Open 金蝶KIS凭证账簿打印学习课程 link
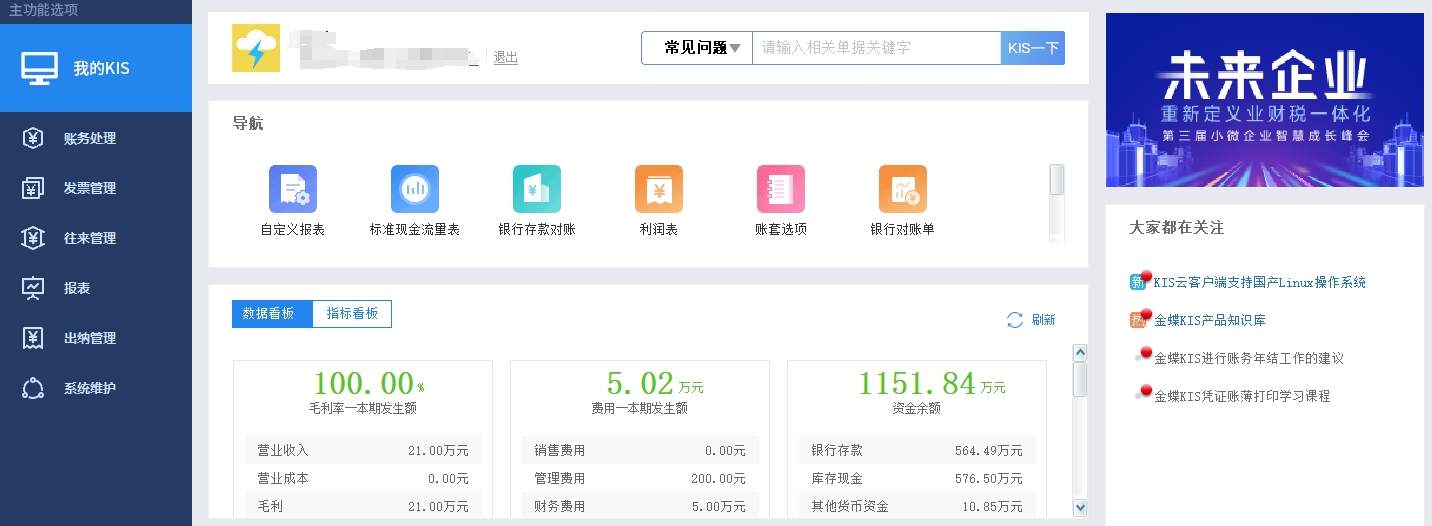This screenshot has width=1432, height=526. (x=1242, y=396)
